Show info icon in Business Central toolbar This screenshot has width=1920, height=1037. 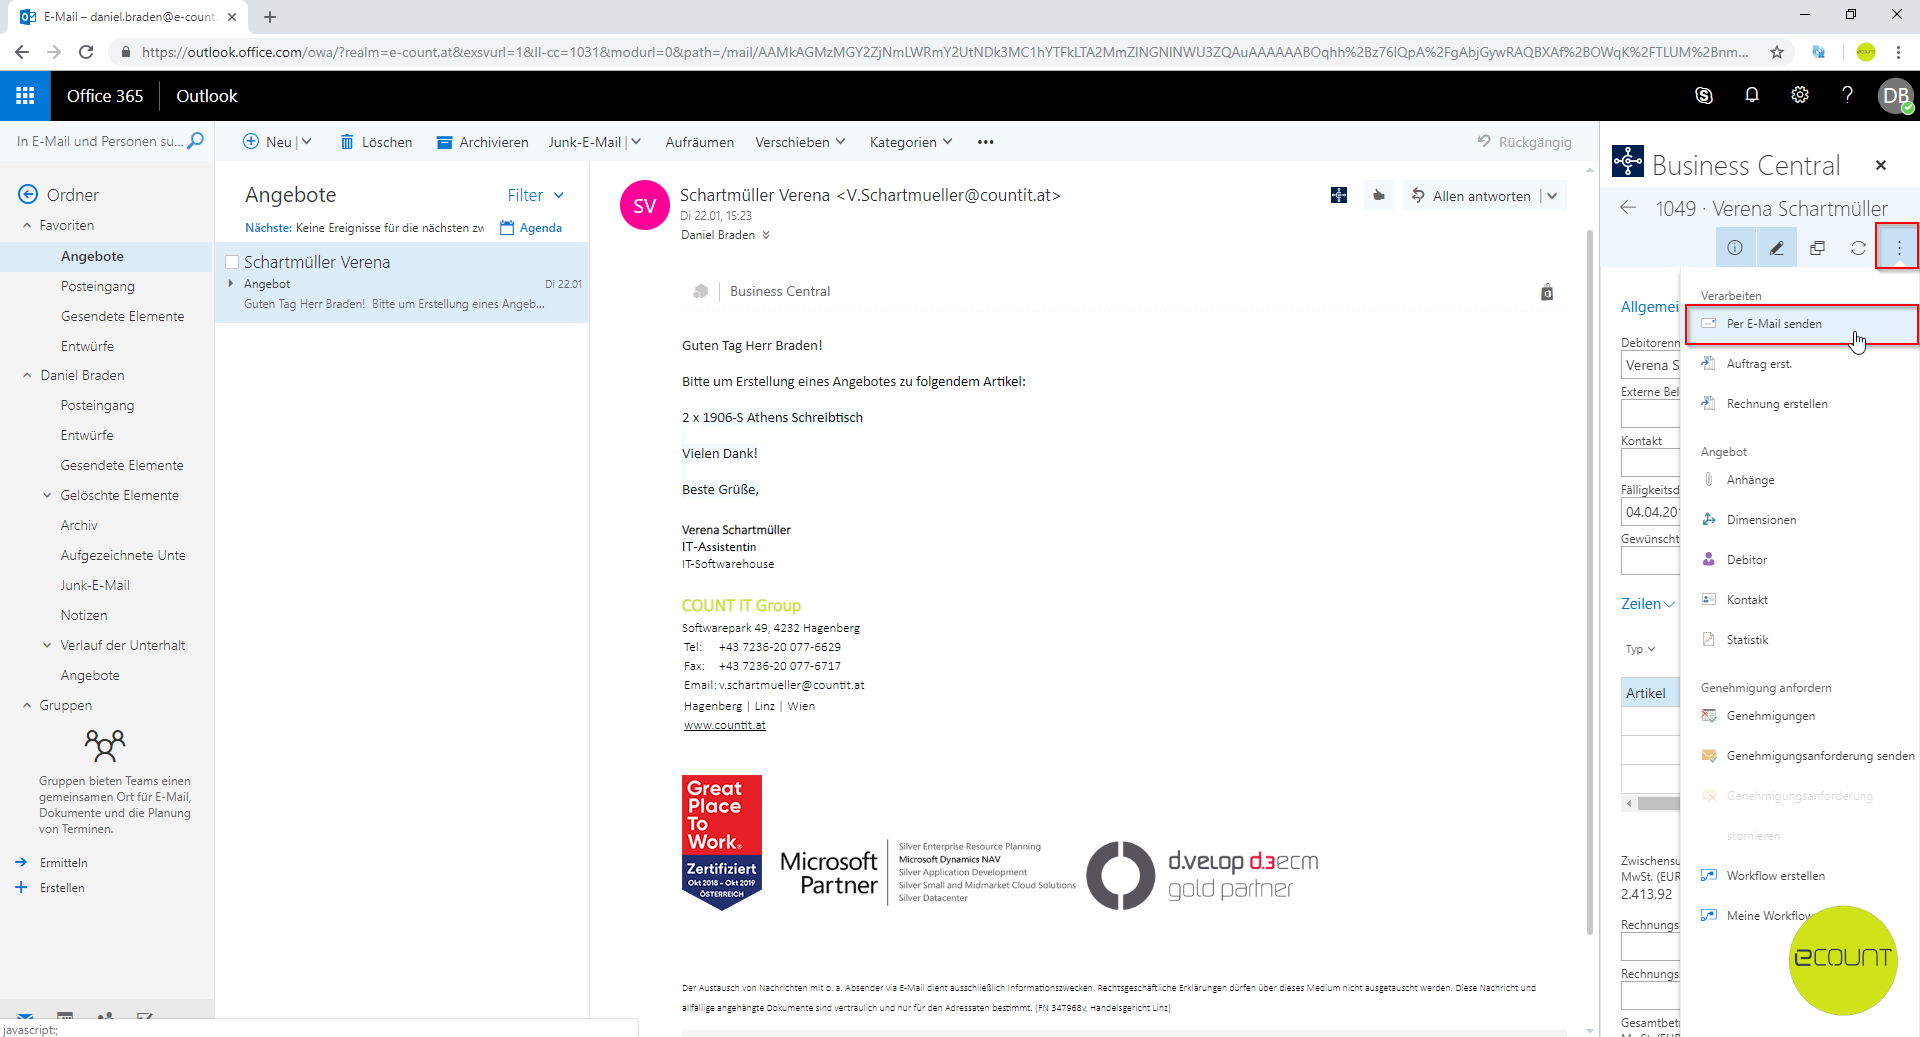click(x=1735, y=248)
